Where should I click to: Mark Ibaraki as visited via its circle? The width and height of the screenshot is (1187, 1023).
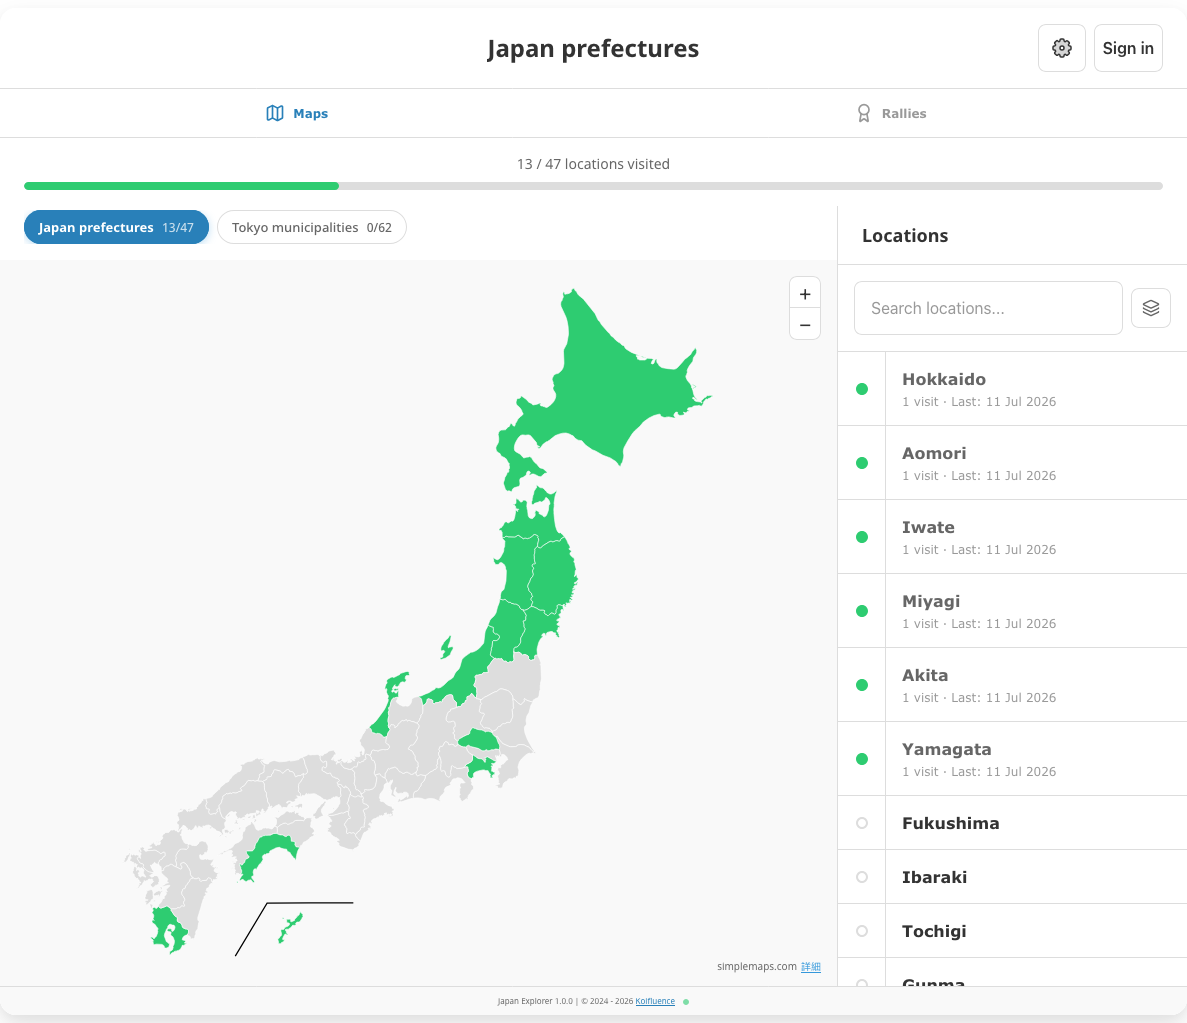coord(861,877)
